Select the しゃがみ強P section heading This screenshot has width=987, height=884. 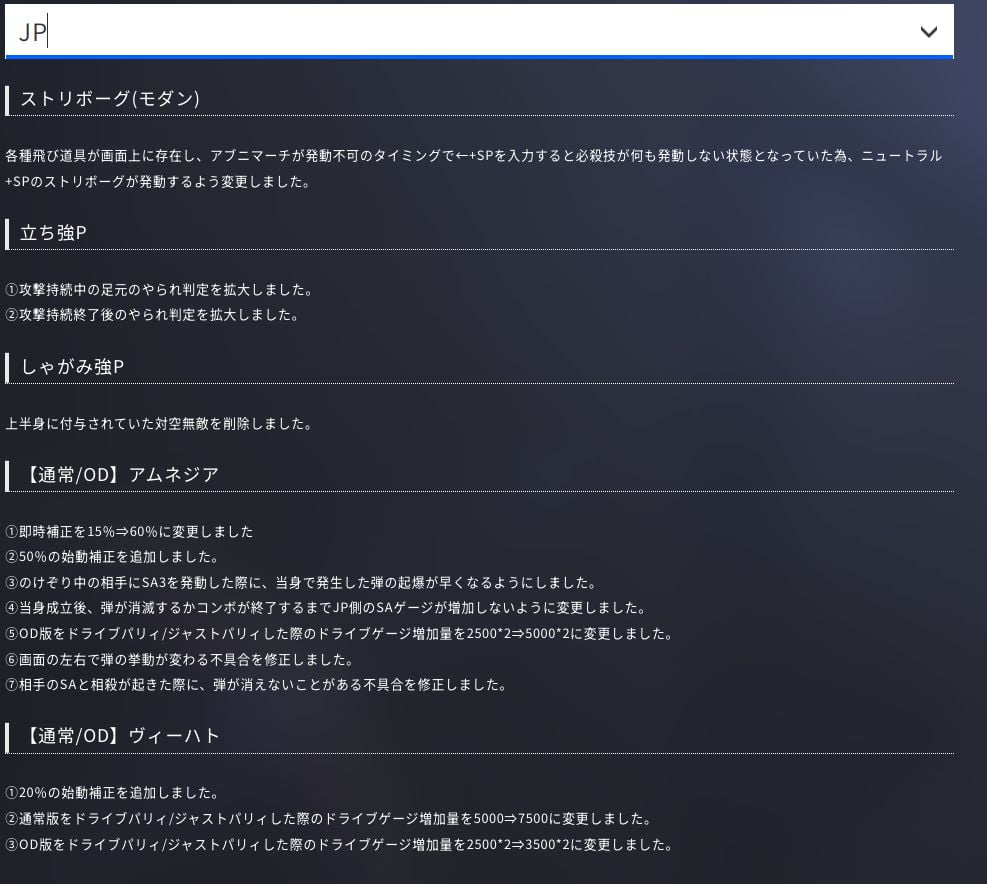[72, 366]
